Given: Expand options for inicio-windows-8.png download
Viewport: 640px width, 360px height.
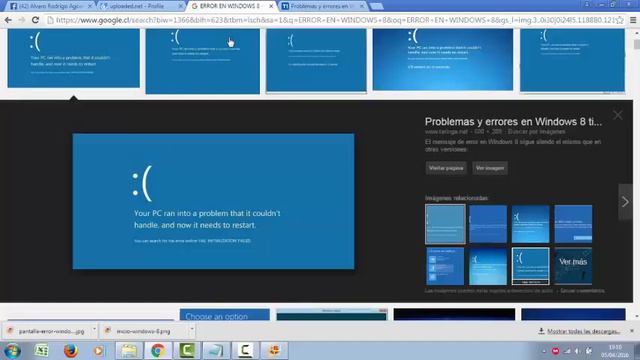Looking at the screenshot, I should click(x=192, y=329).
